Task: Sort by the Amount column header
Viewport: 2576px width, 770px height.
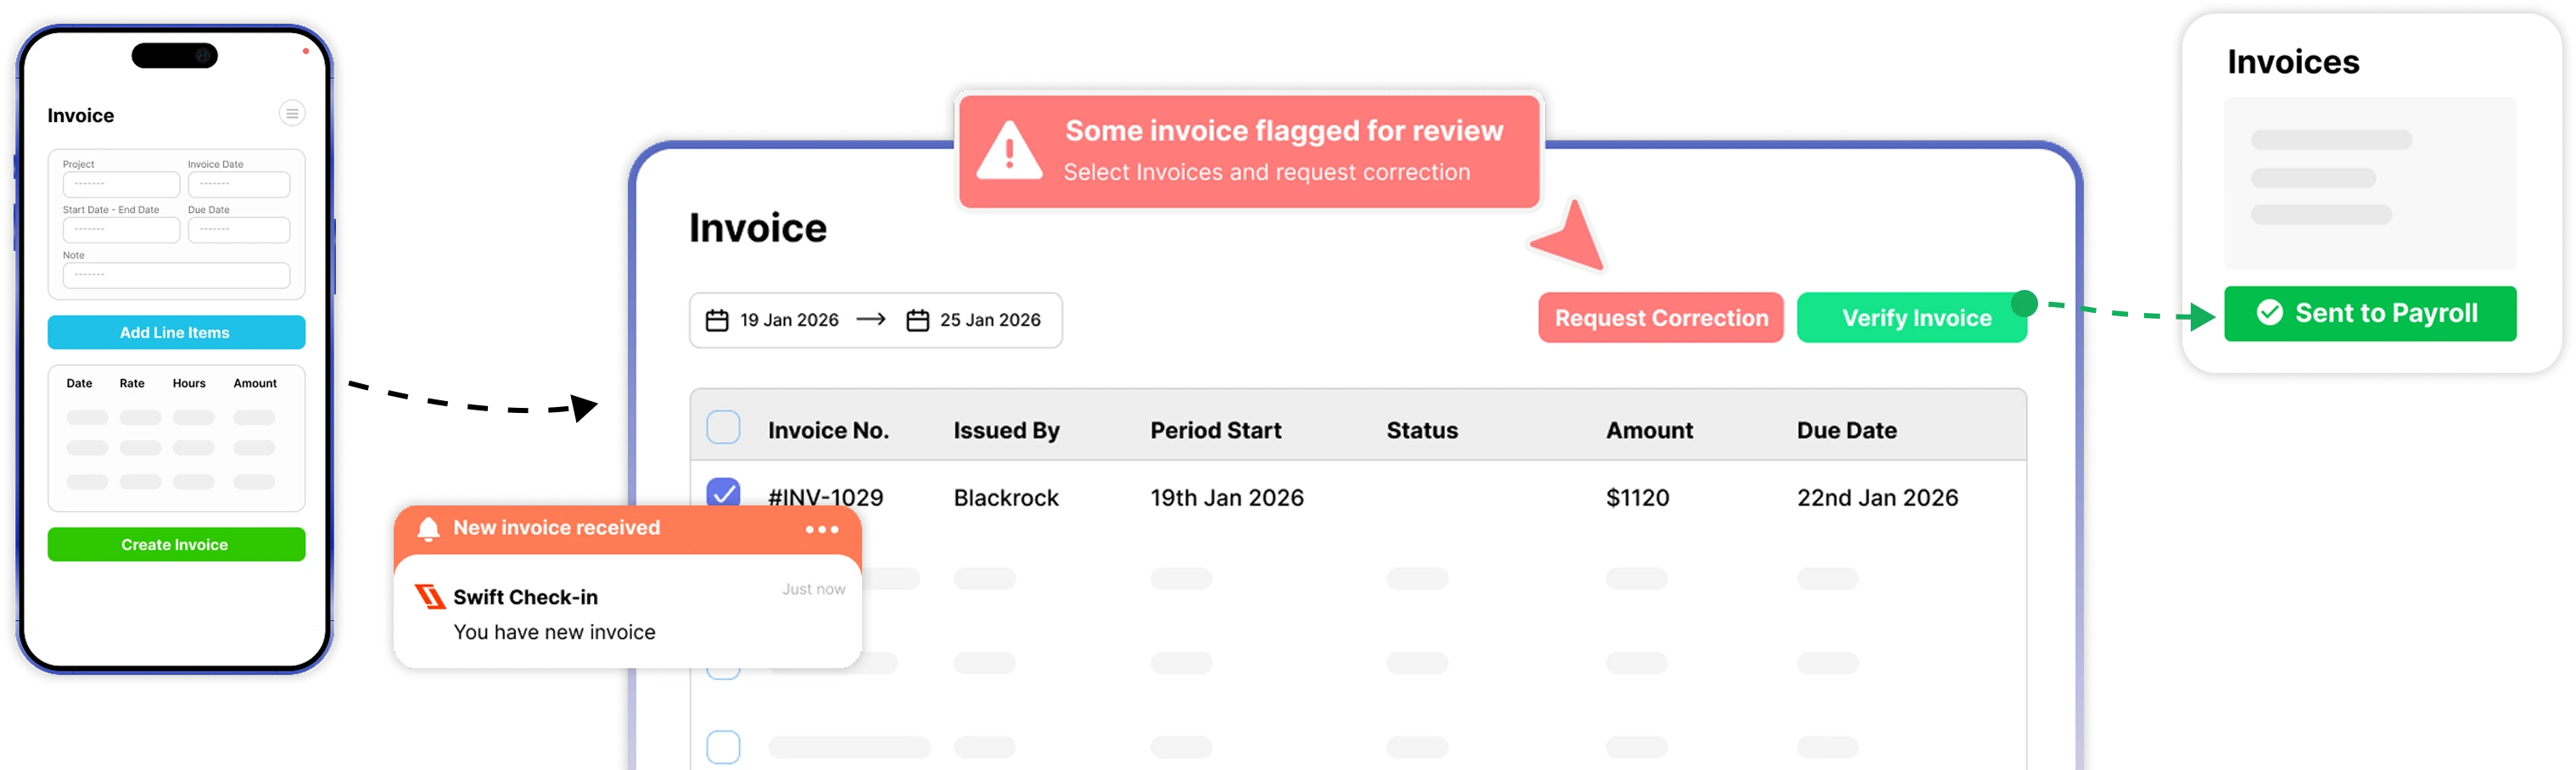Action: (1649, 430)
